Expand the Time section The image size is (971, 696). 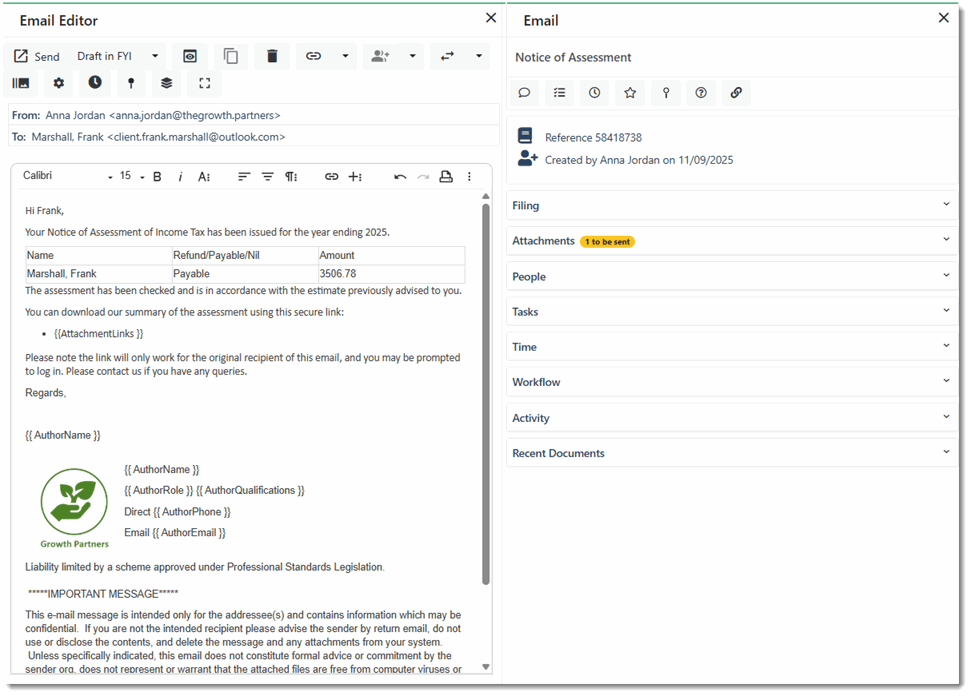733,347
